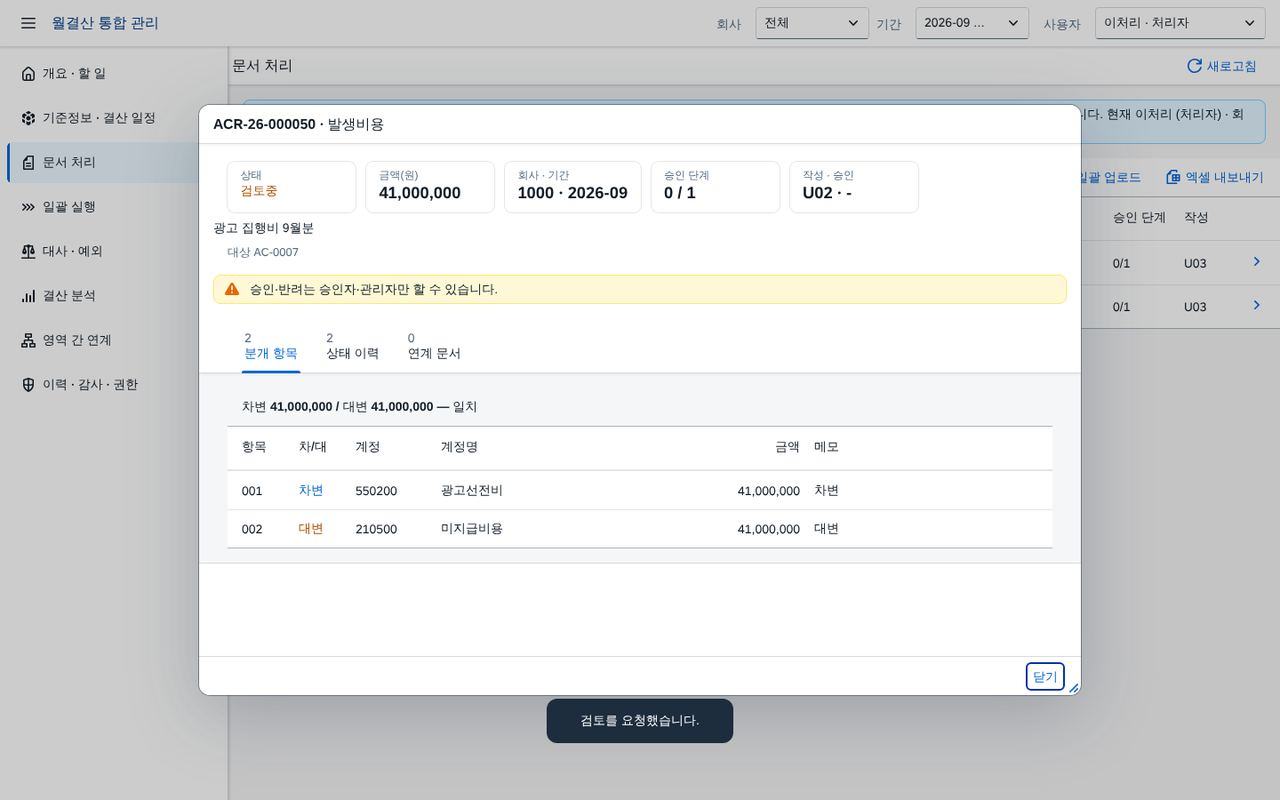Image resolution: width=1280 pixels, height=800 pixels.
Task: Click the dialog resize handle icon
Action: coord(1074,688)
